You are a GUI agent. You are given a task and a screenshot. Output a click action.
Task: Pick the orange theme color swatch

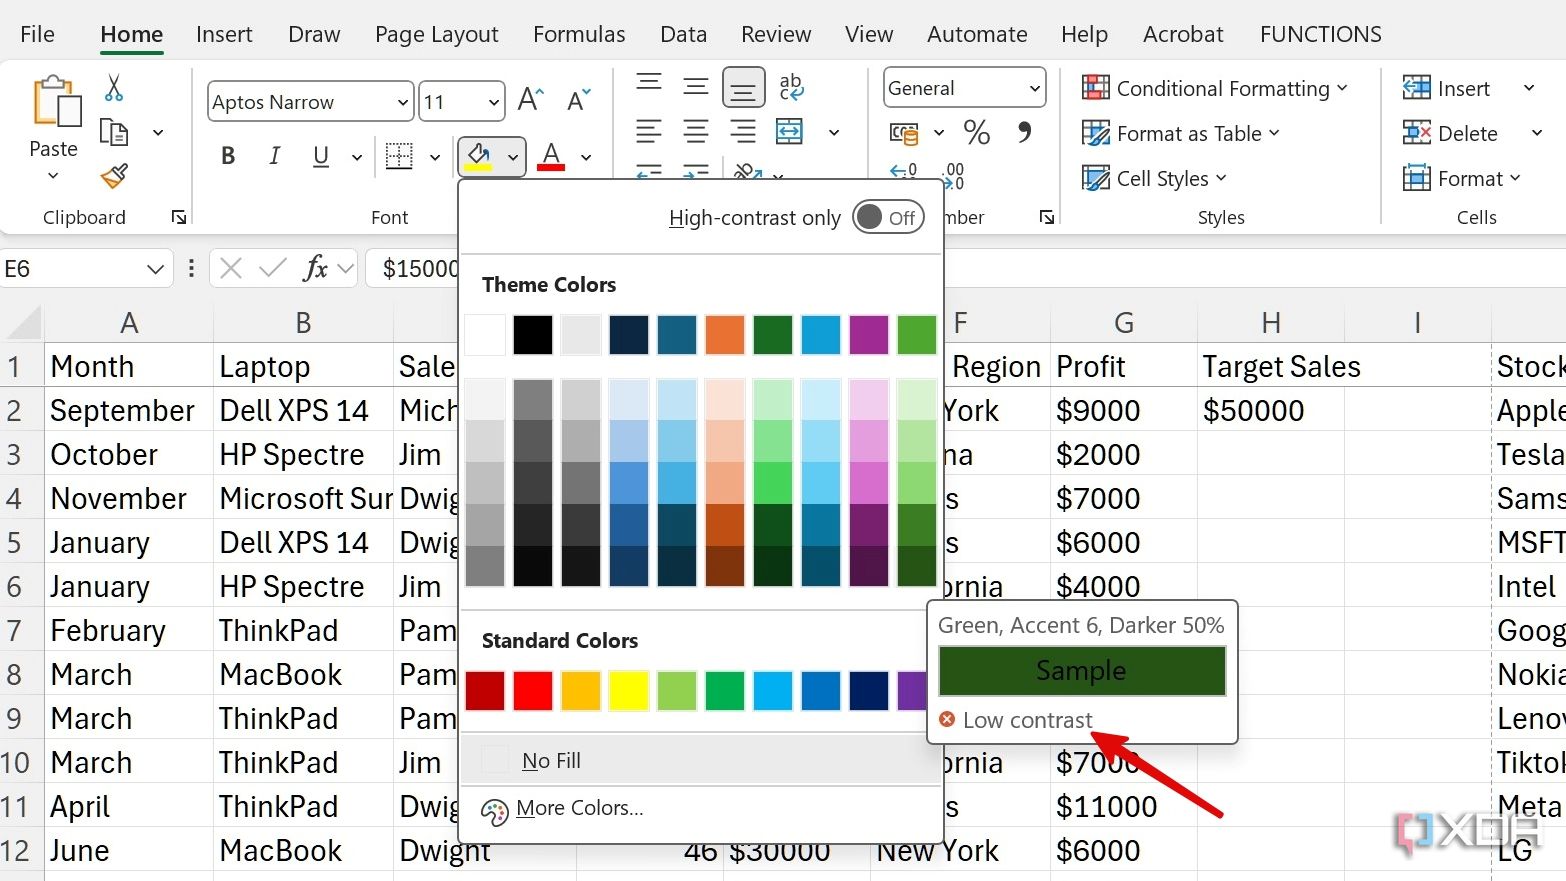coord(725,335)
